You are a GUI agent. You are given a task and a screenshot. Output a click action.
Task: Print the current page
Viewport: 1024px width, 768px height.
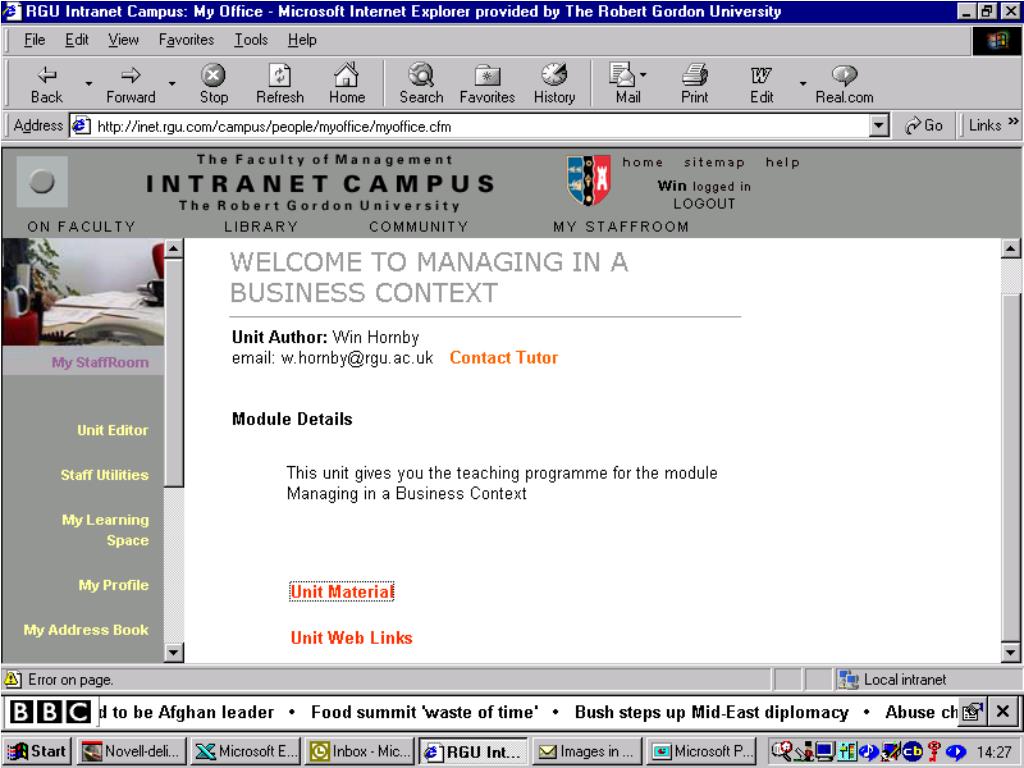coord(695,84)
